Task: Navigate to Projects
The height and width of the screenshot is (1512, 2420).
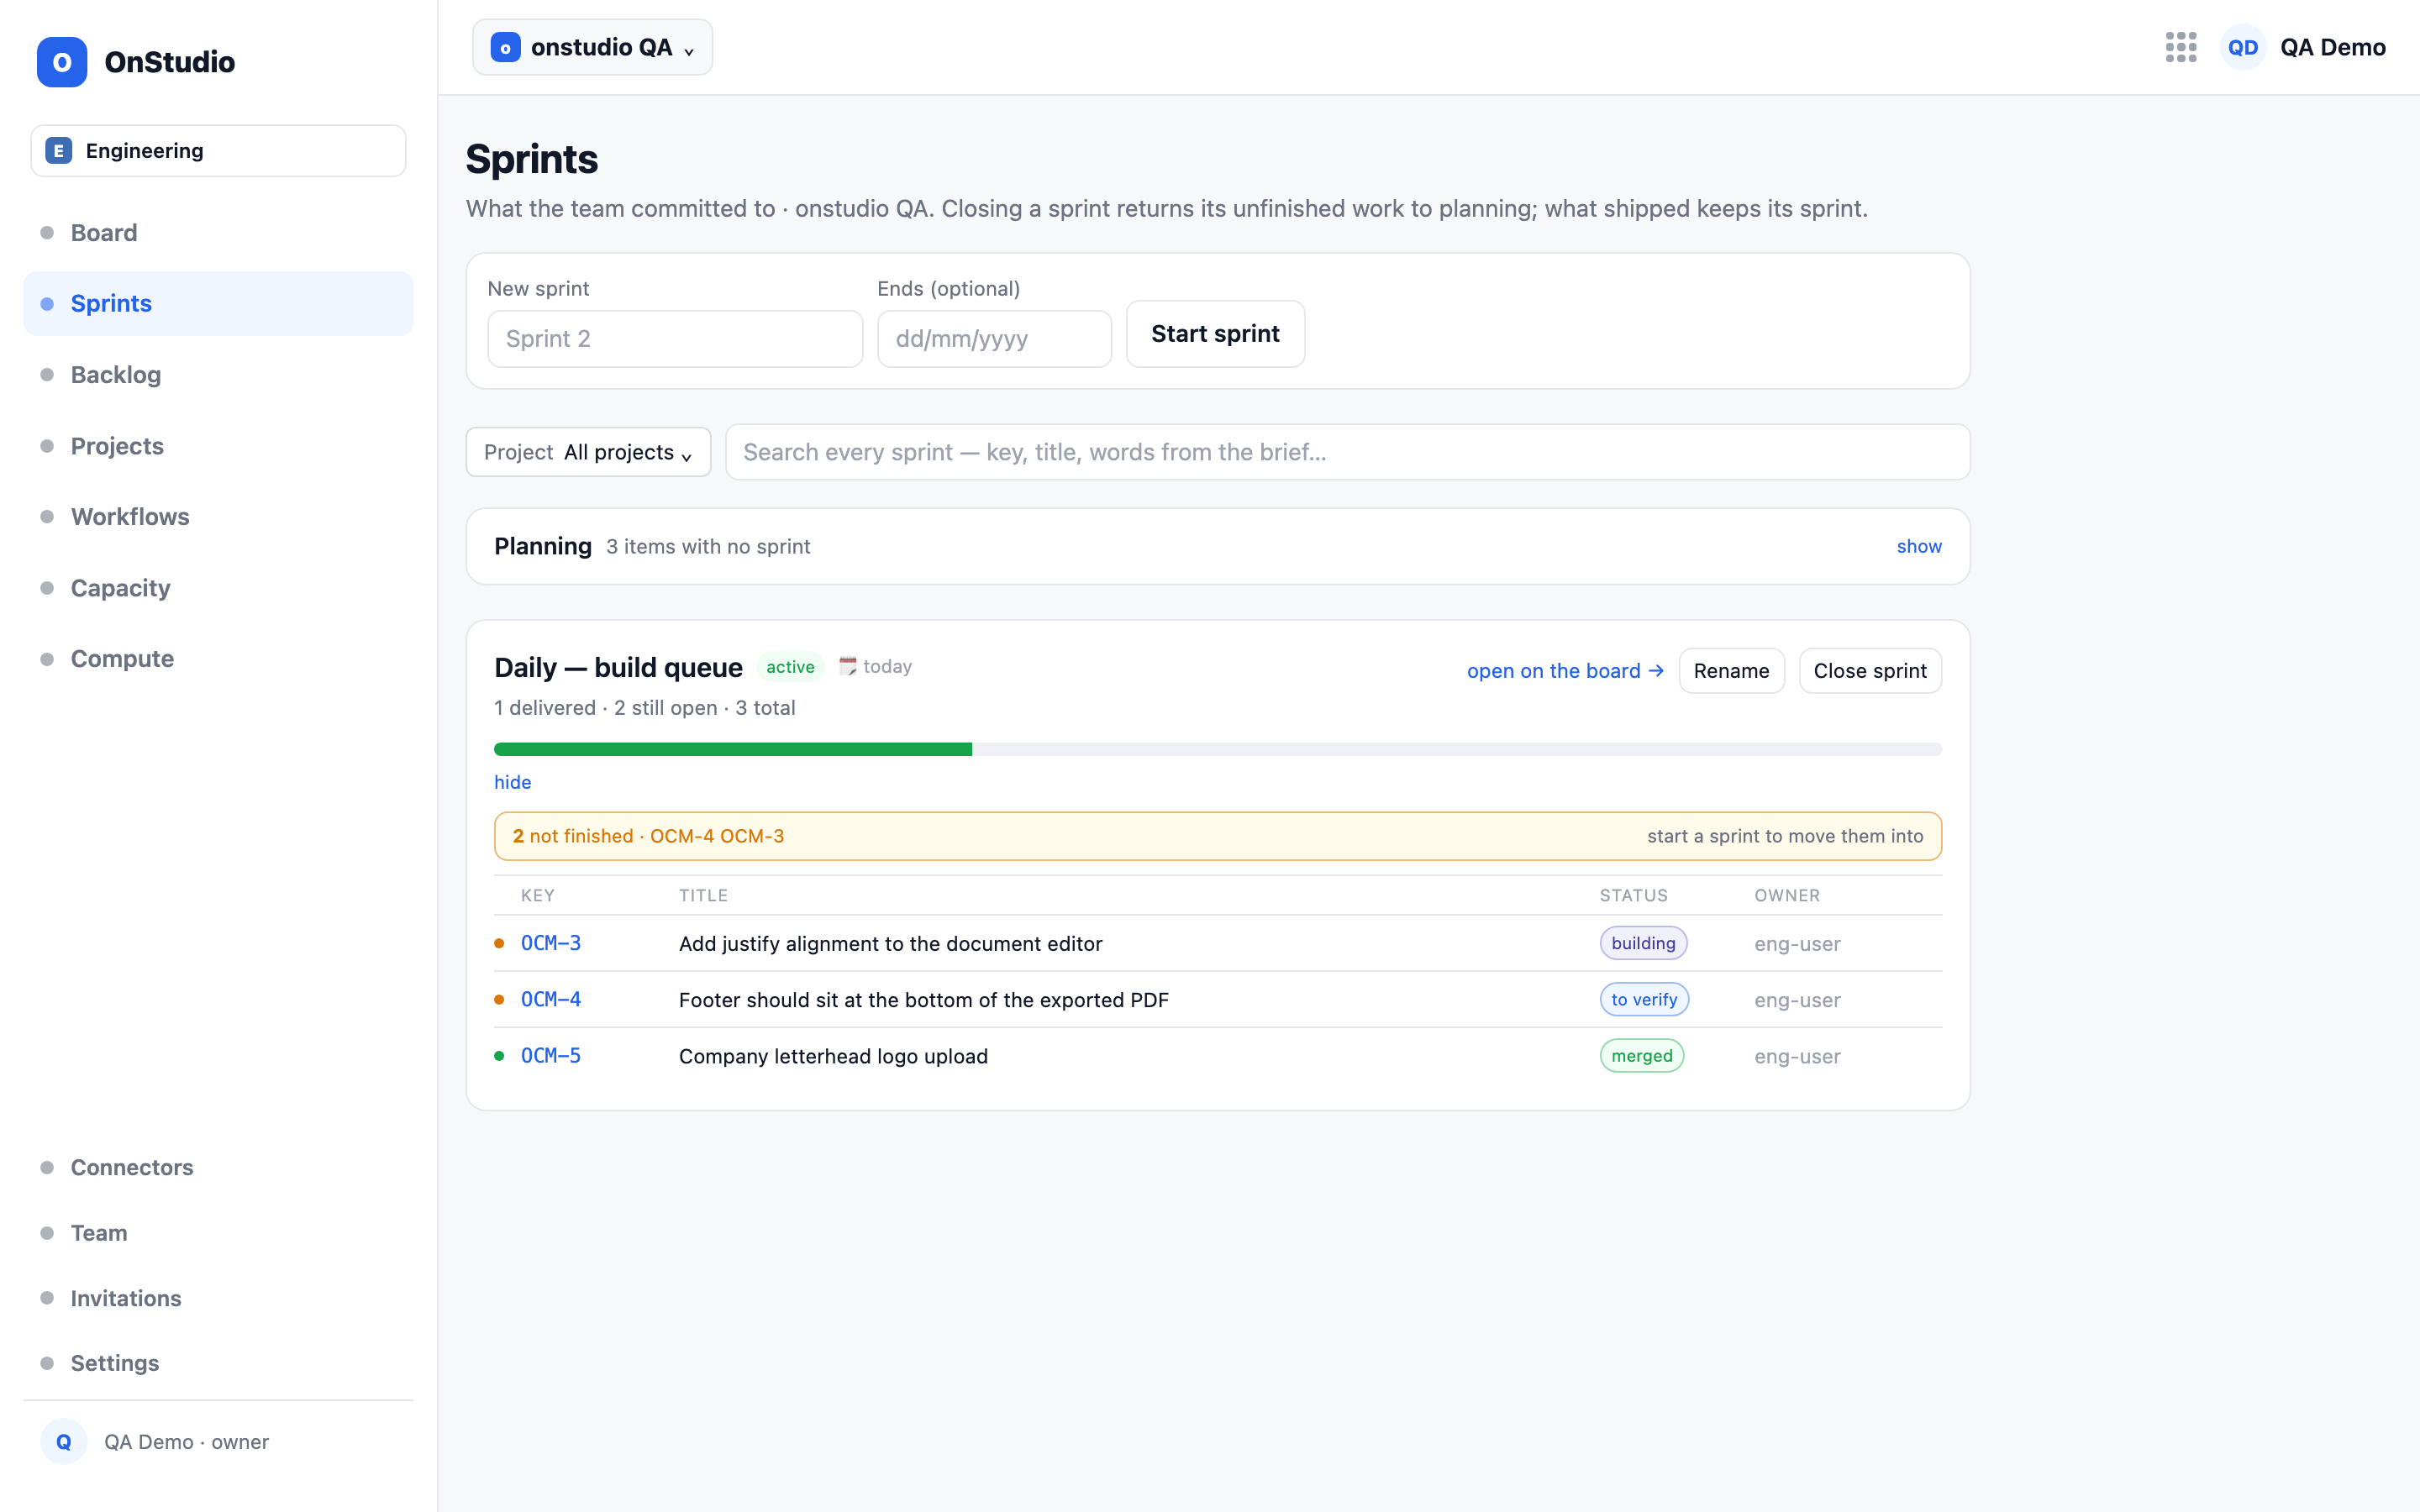Action: [x=218, y=446]
